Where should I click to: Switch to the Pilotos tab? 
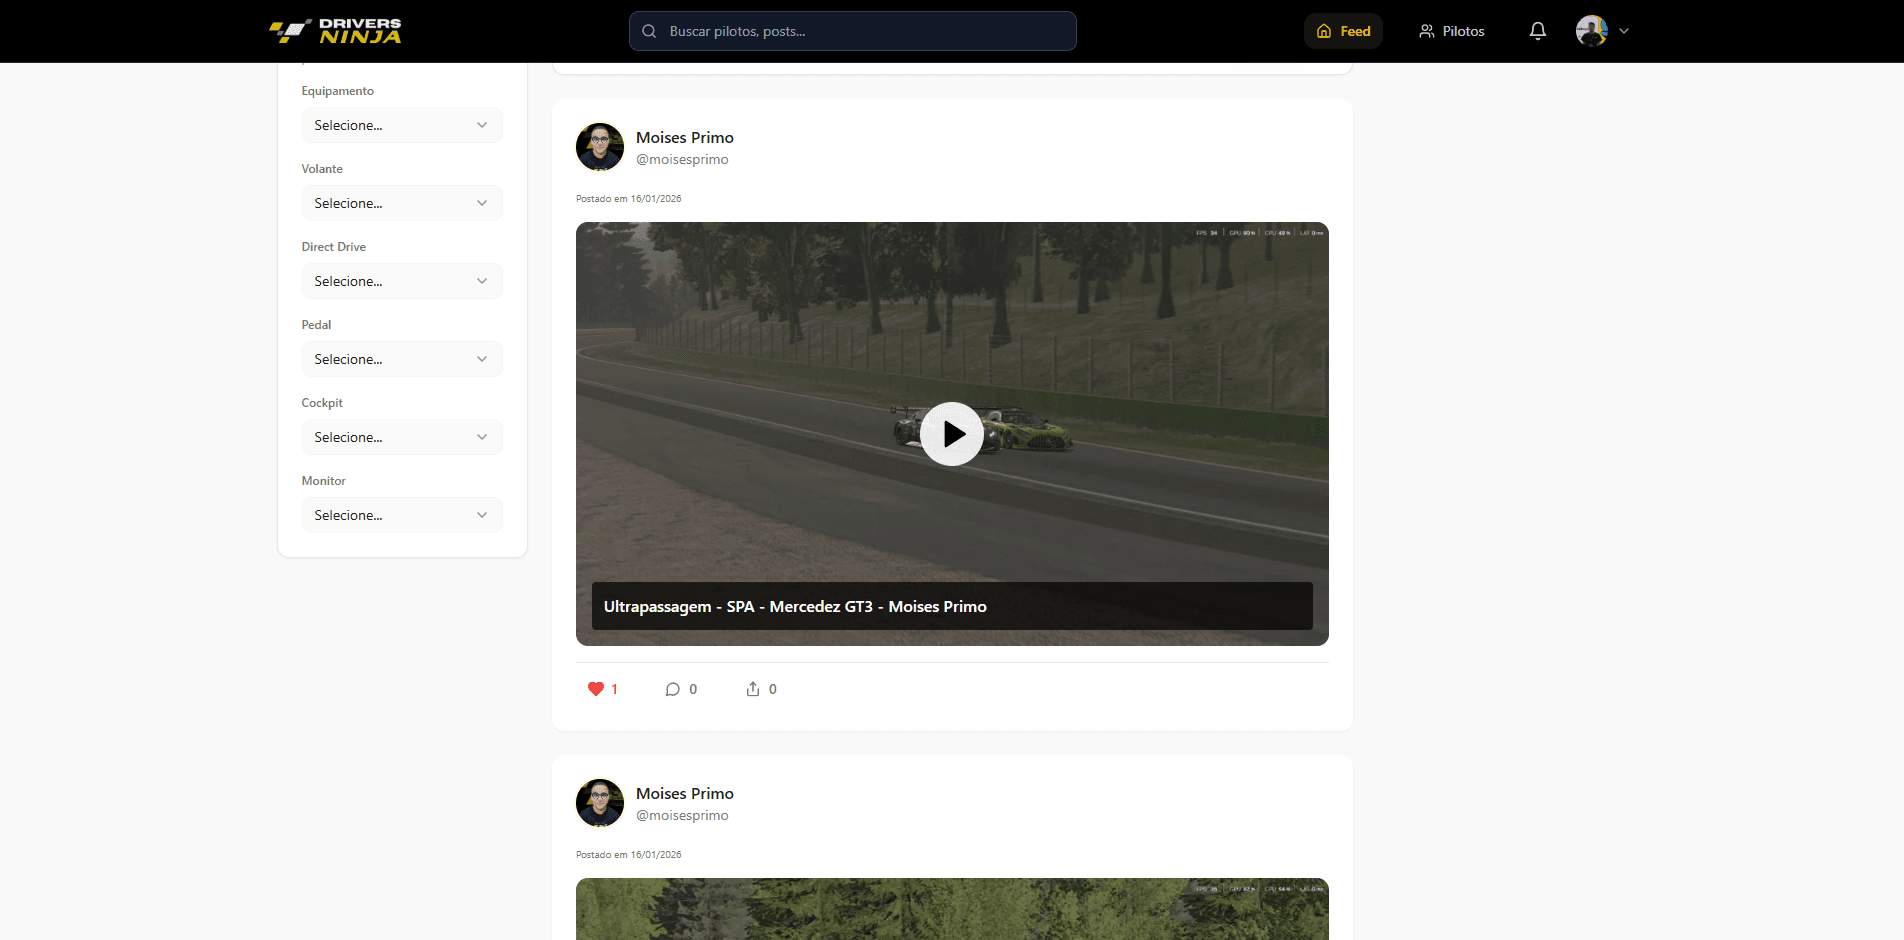point(1451,31)
